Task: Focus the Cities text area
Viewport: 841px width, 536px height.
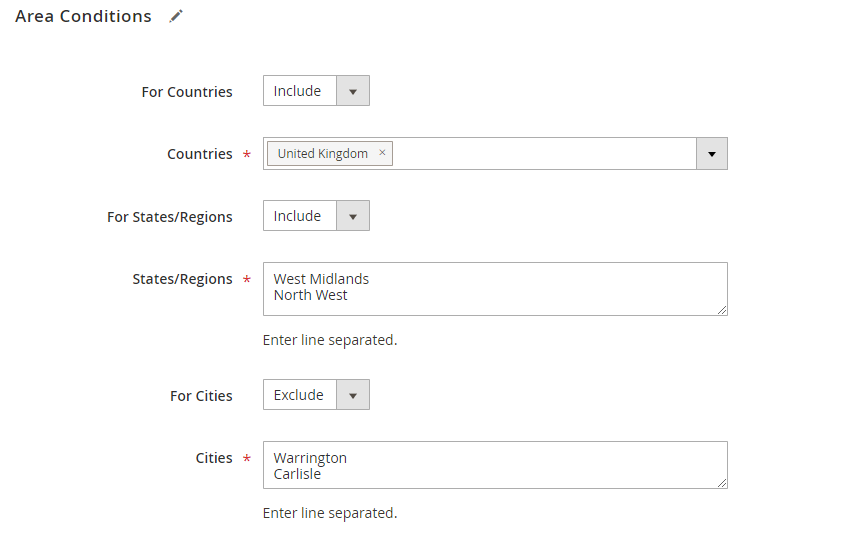Action: click(x=494, y=465)
